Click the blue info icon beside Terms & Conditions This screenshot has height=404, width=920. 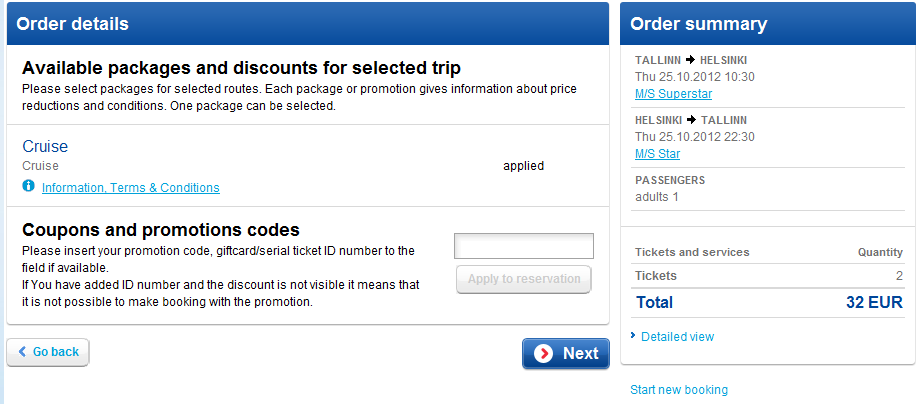coord(28,186)
